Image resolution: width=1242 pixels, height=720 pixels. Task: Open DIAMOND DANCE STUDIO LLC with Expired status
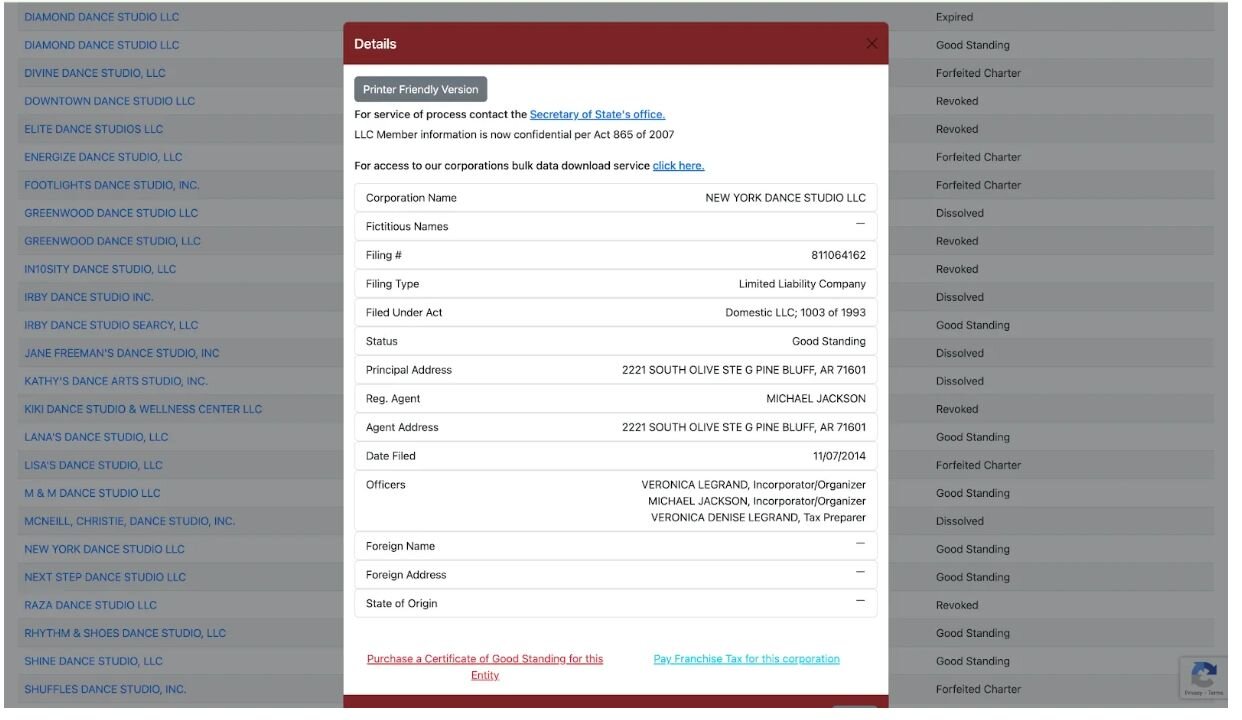click(x=102, y=17)
